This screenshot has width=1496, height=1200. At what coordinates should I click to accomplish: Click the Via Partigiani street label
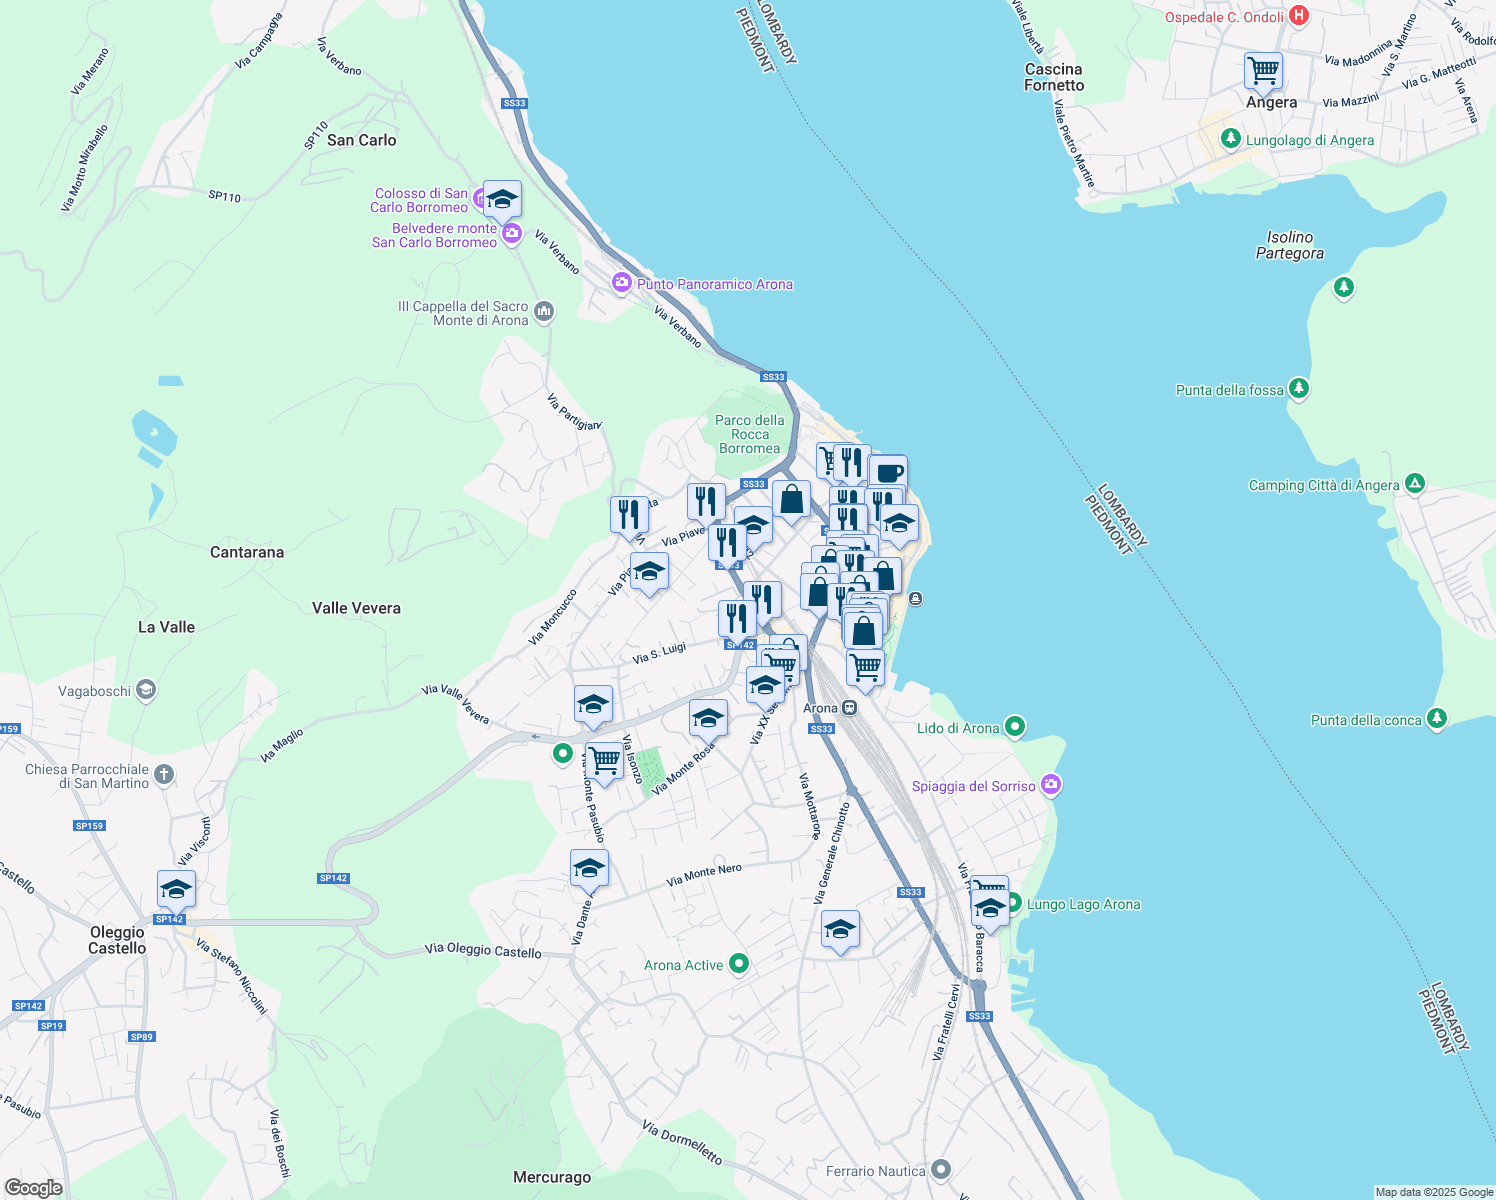(x=574, y=412)
